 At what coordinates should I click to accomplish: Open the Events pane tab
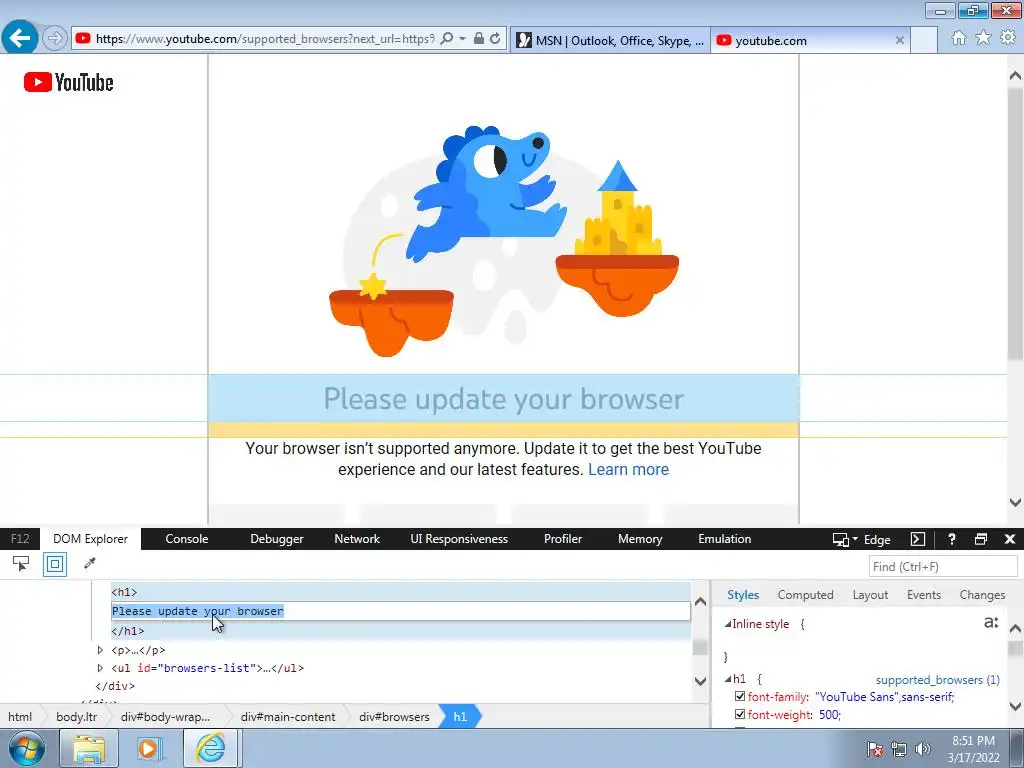(923, 595)
